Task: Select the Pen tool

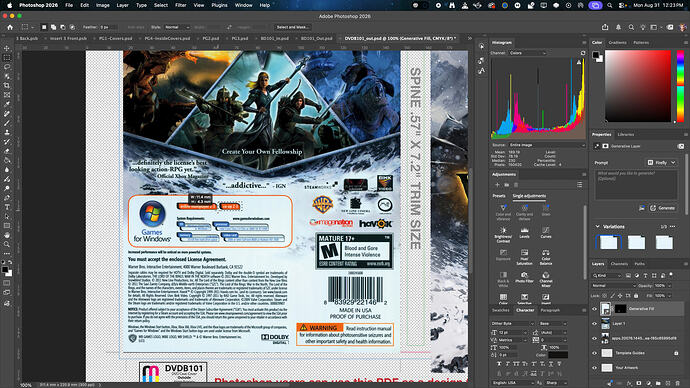Action: tap(7, 198)
